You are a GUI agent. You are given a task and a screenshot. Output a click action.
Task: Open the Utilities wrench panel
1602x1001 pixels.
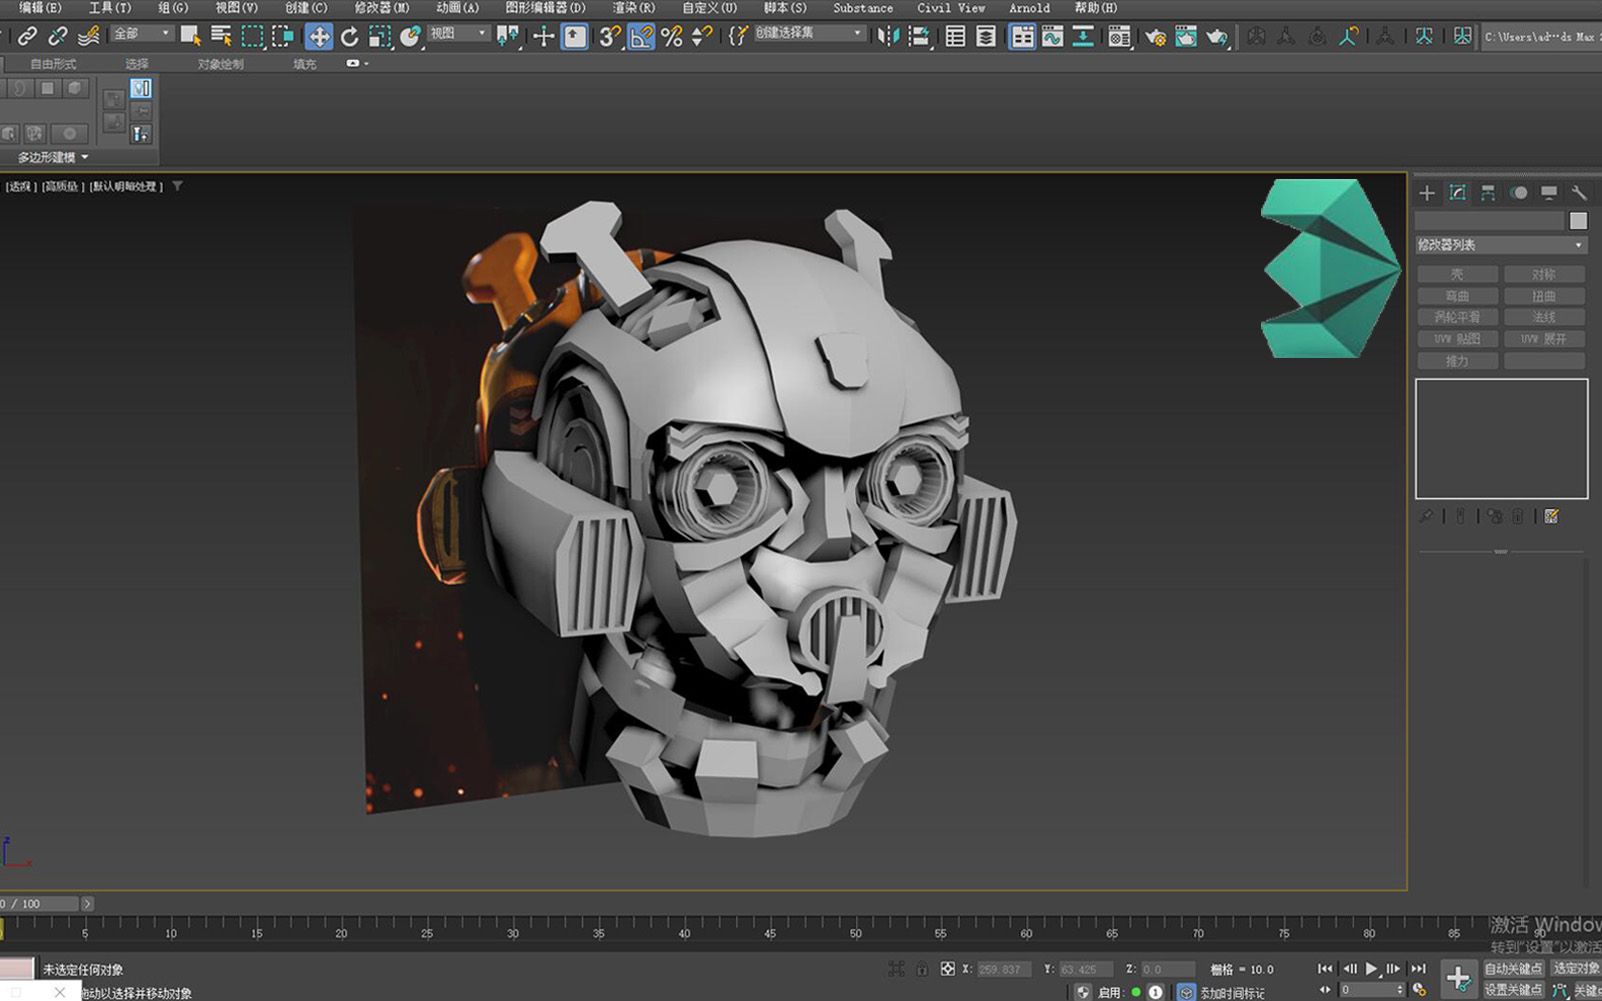(1579, 193)
